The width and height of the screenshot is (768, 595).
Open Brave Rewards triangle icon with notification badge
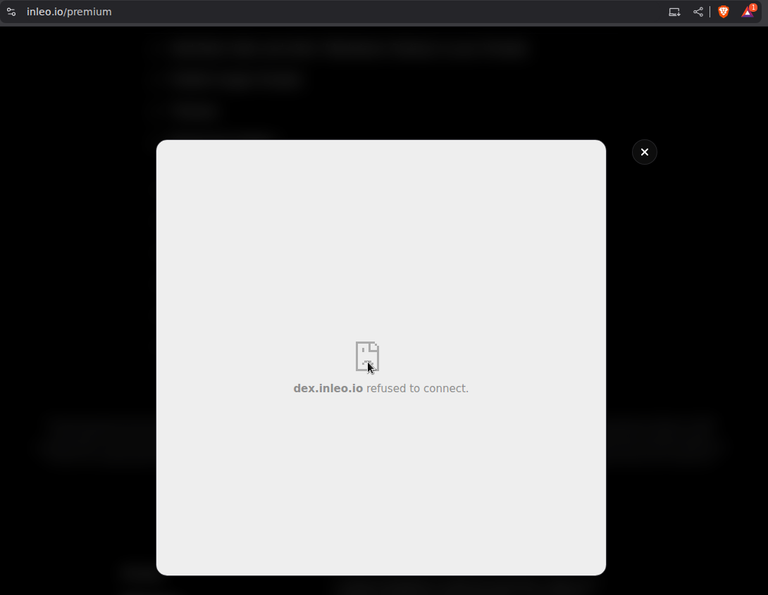coord(748,11)
